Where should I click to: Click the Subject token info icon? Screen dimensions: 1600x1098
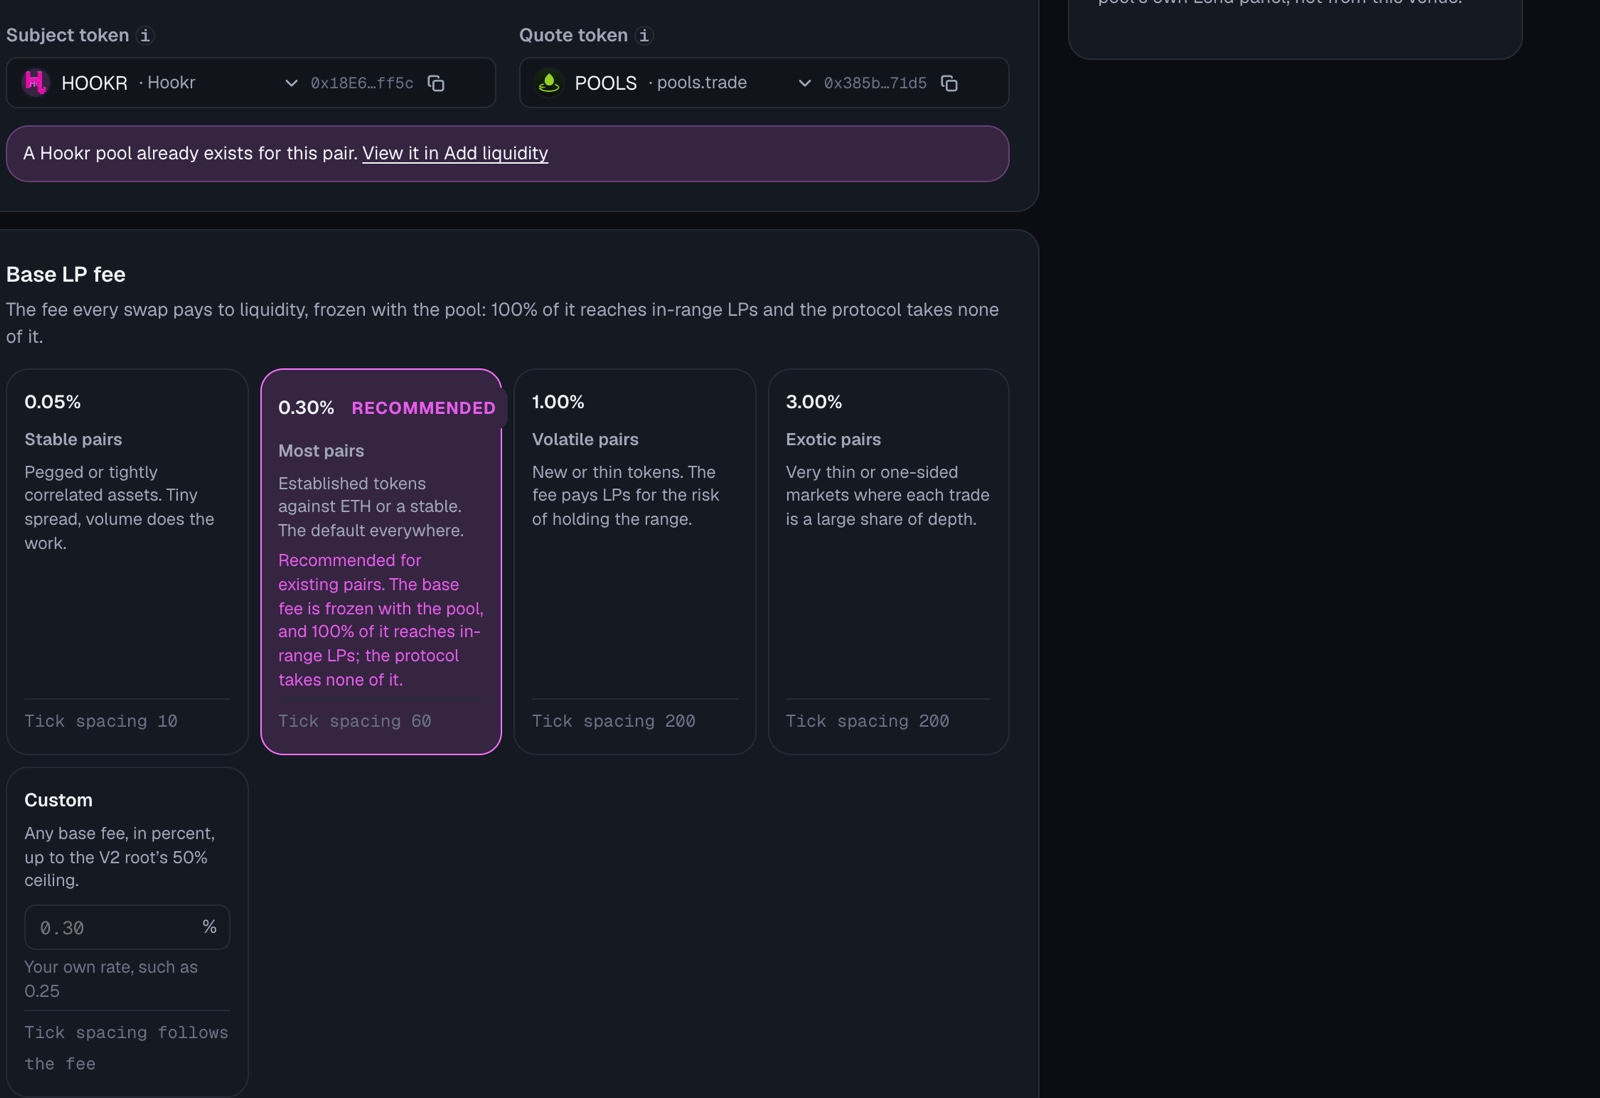click(x=145, y=35)
